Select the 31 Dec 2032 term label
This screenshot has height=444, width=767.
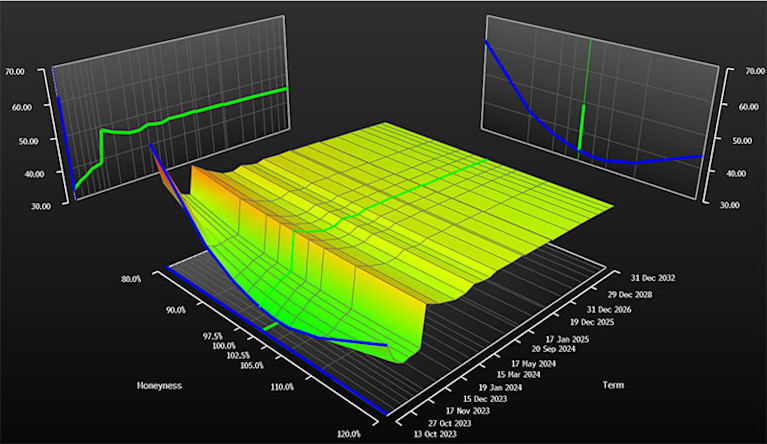pyautogui.click(x=653, y=278)
